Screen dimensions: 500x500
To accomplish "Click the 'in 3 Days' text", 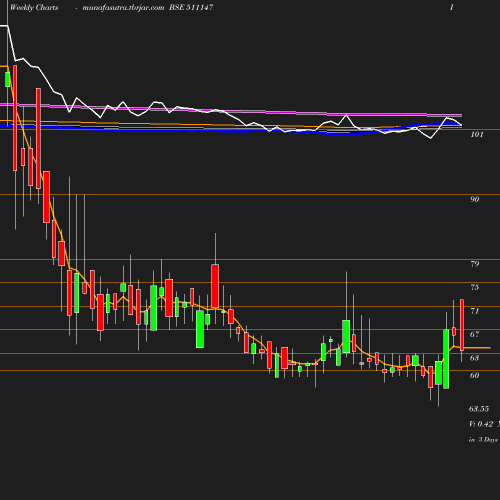I will click(483, 440).
